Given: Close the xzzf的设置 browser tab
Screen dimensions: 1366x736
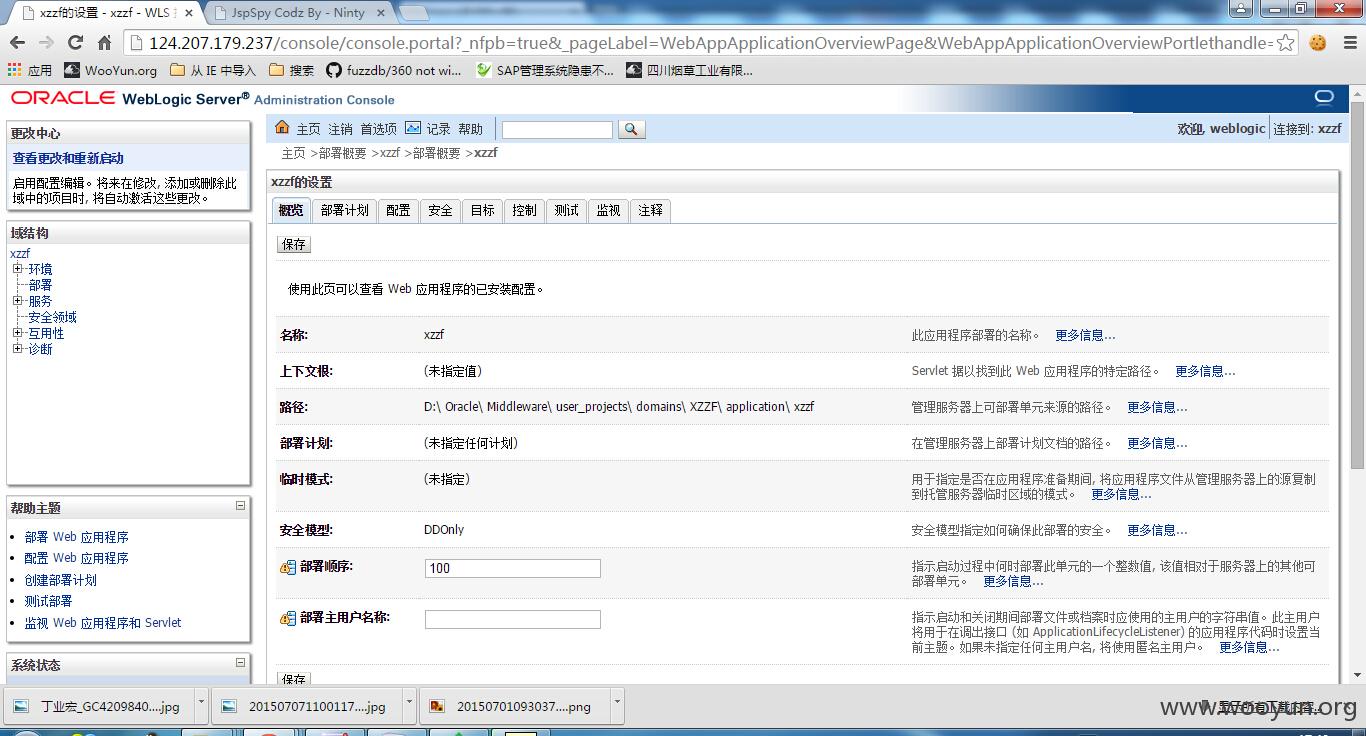Looking at the screenshot, I should (x=189, y=13).
